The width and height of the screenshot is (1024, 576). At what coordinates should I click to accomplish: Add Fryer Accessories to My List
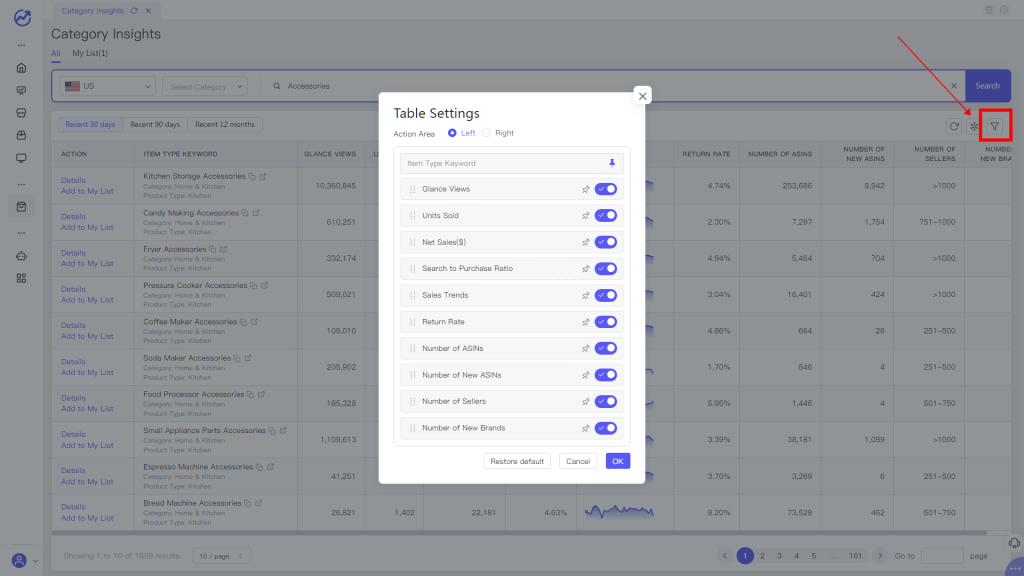(x=87, y=264)
